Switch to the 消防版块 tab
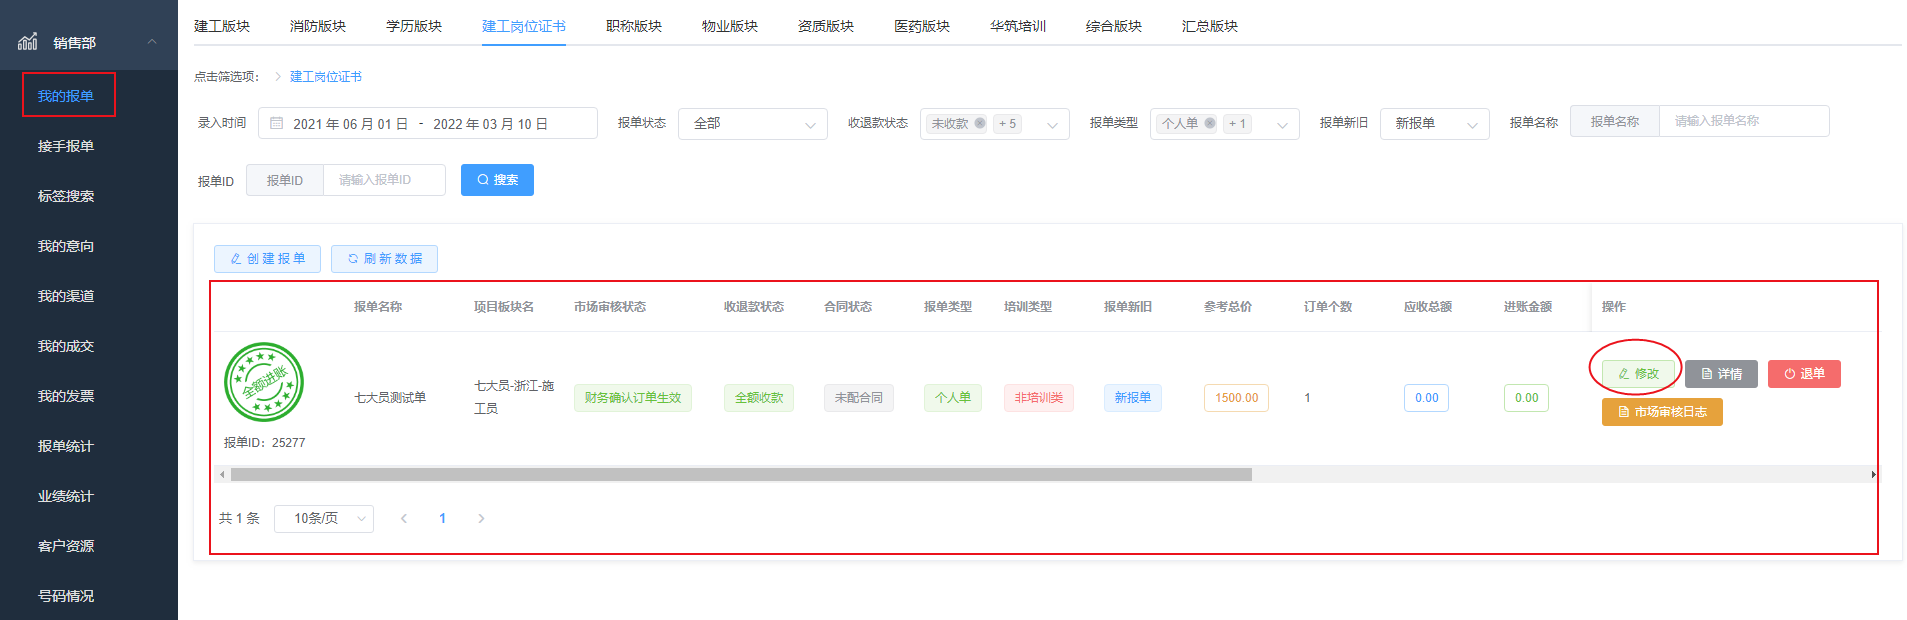 pos(318,26)
